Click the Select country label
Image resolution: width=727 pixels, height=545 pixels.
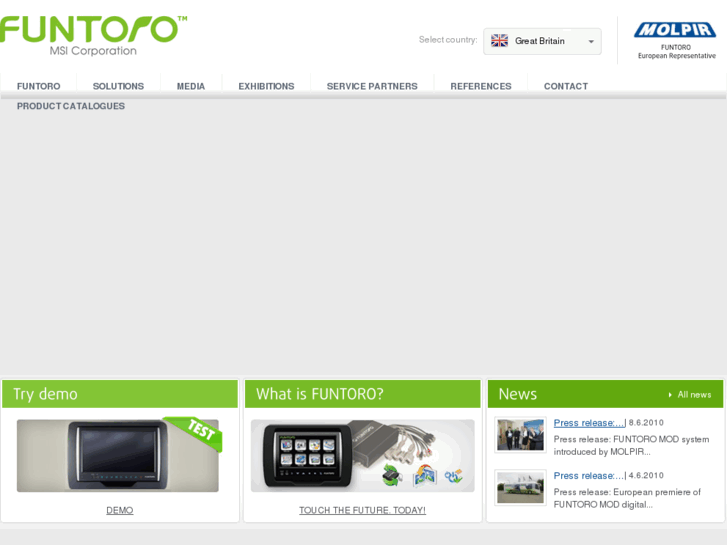(448, 40)
